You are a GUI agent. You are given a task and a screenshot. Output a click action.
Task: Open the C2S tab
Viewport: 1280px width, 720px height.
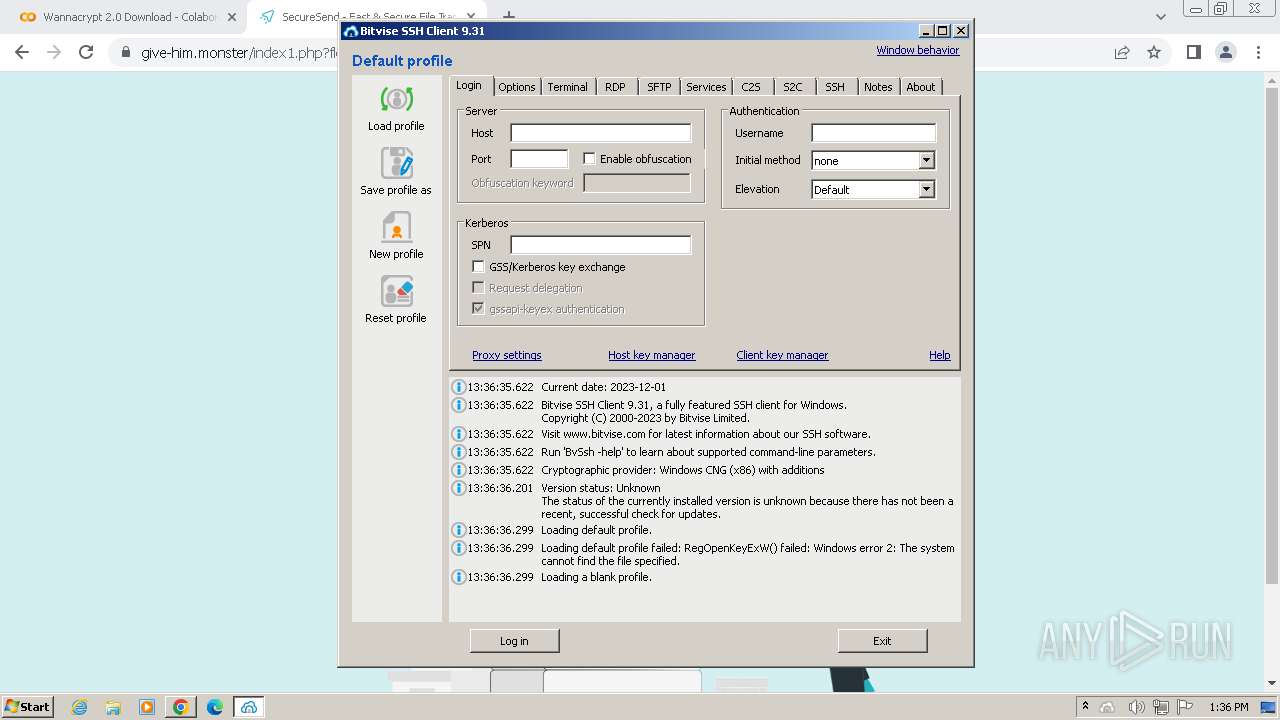click(x=751, y=87)
